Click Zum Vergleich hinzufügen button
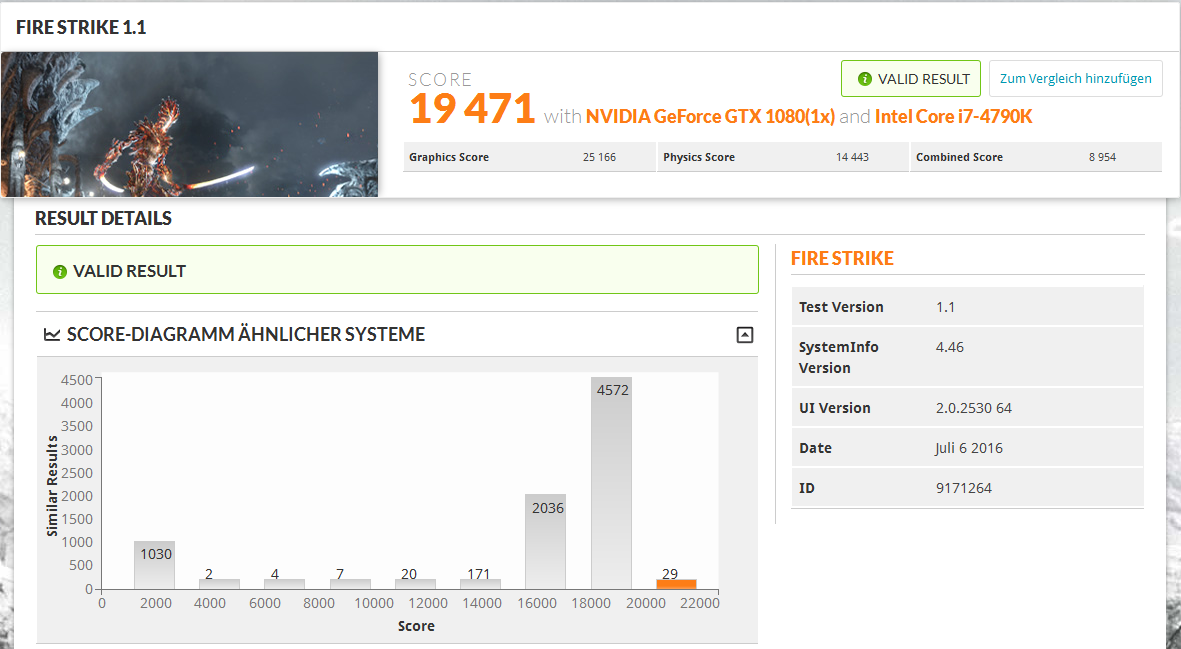Viewport: 1181px width, 649px height. tap(1076, 78)
